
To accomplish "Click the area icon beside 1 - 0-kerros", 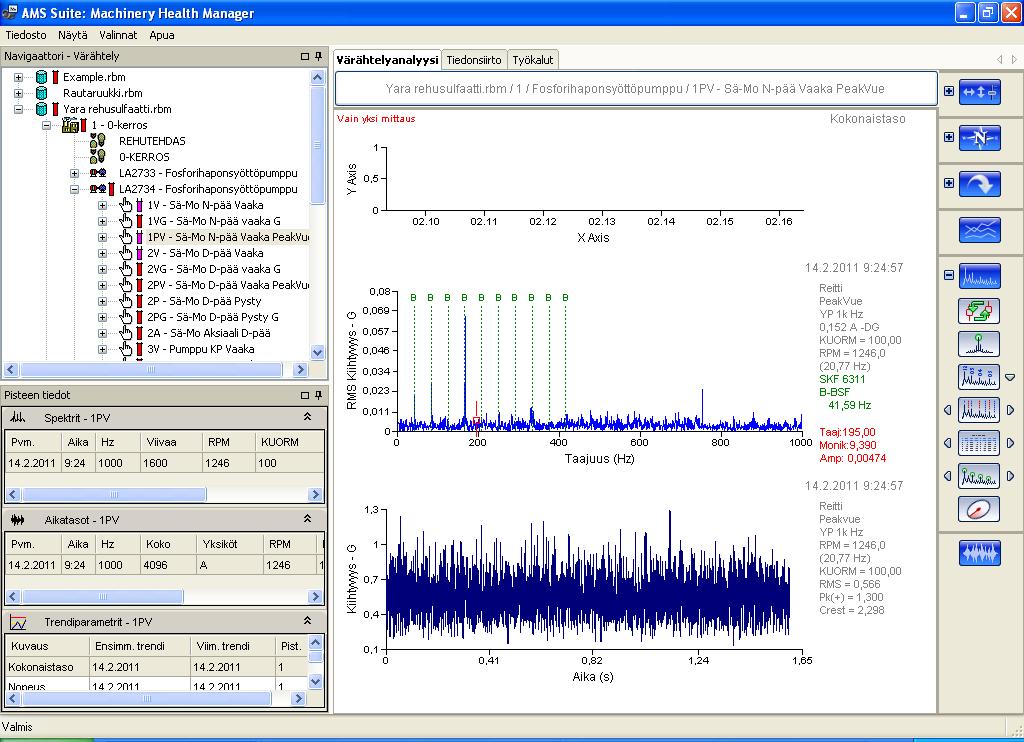I will (70, 125).
